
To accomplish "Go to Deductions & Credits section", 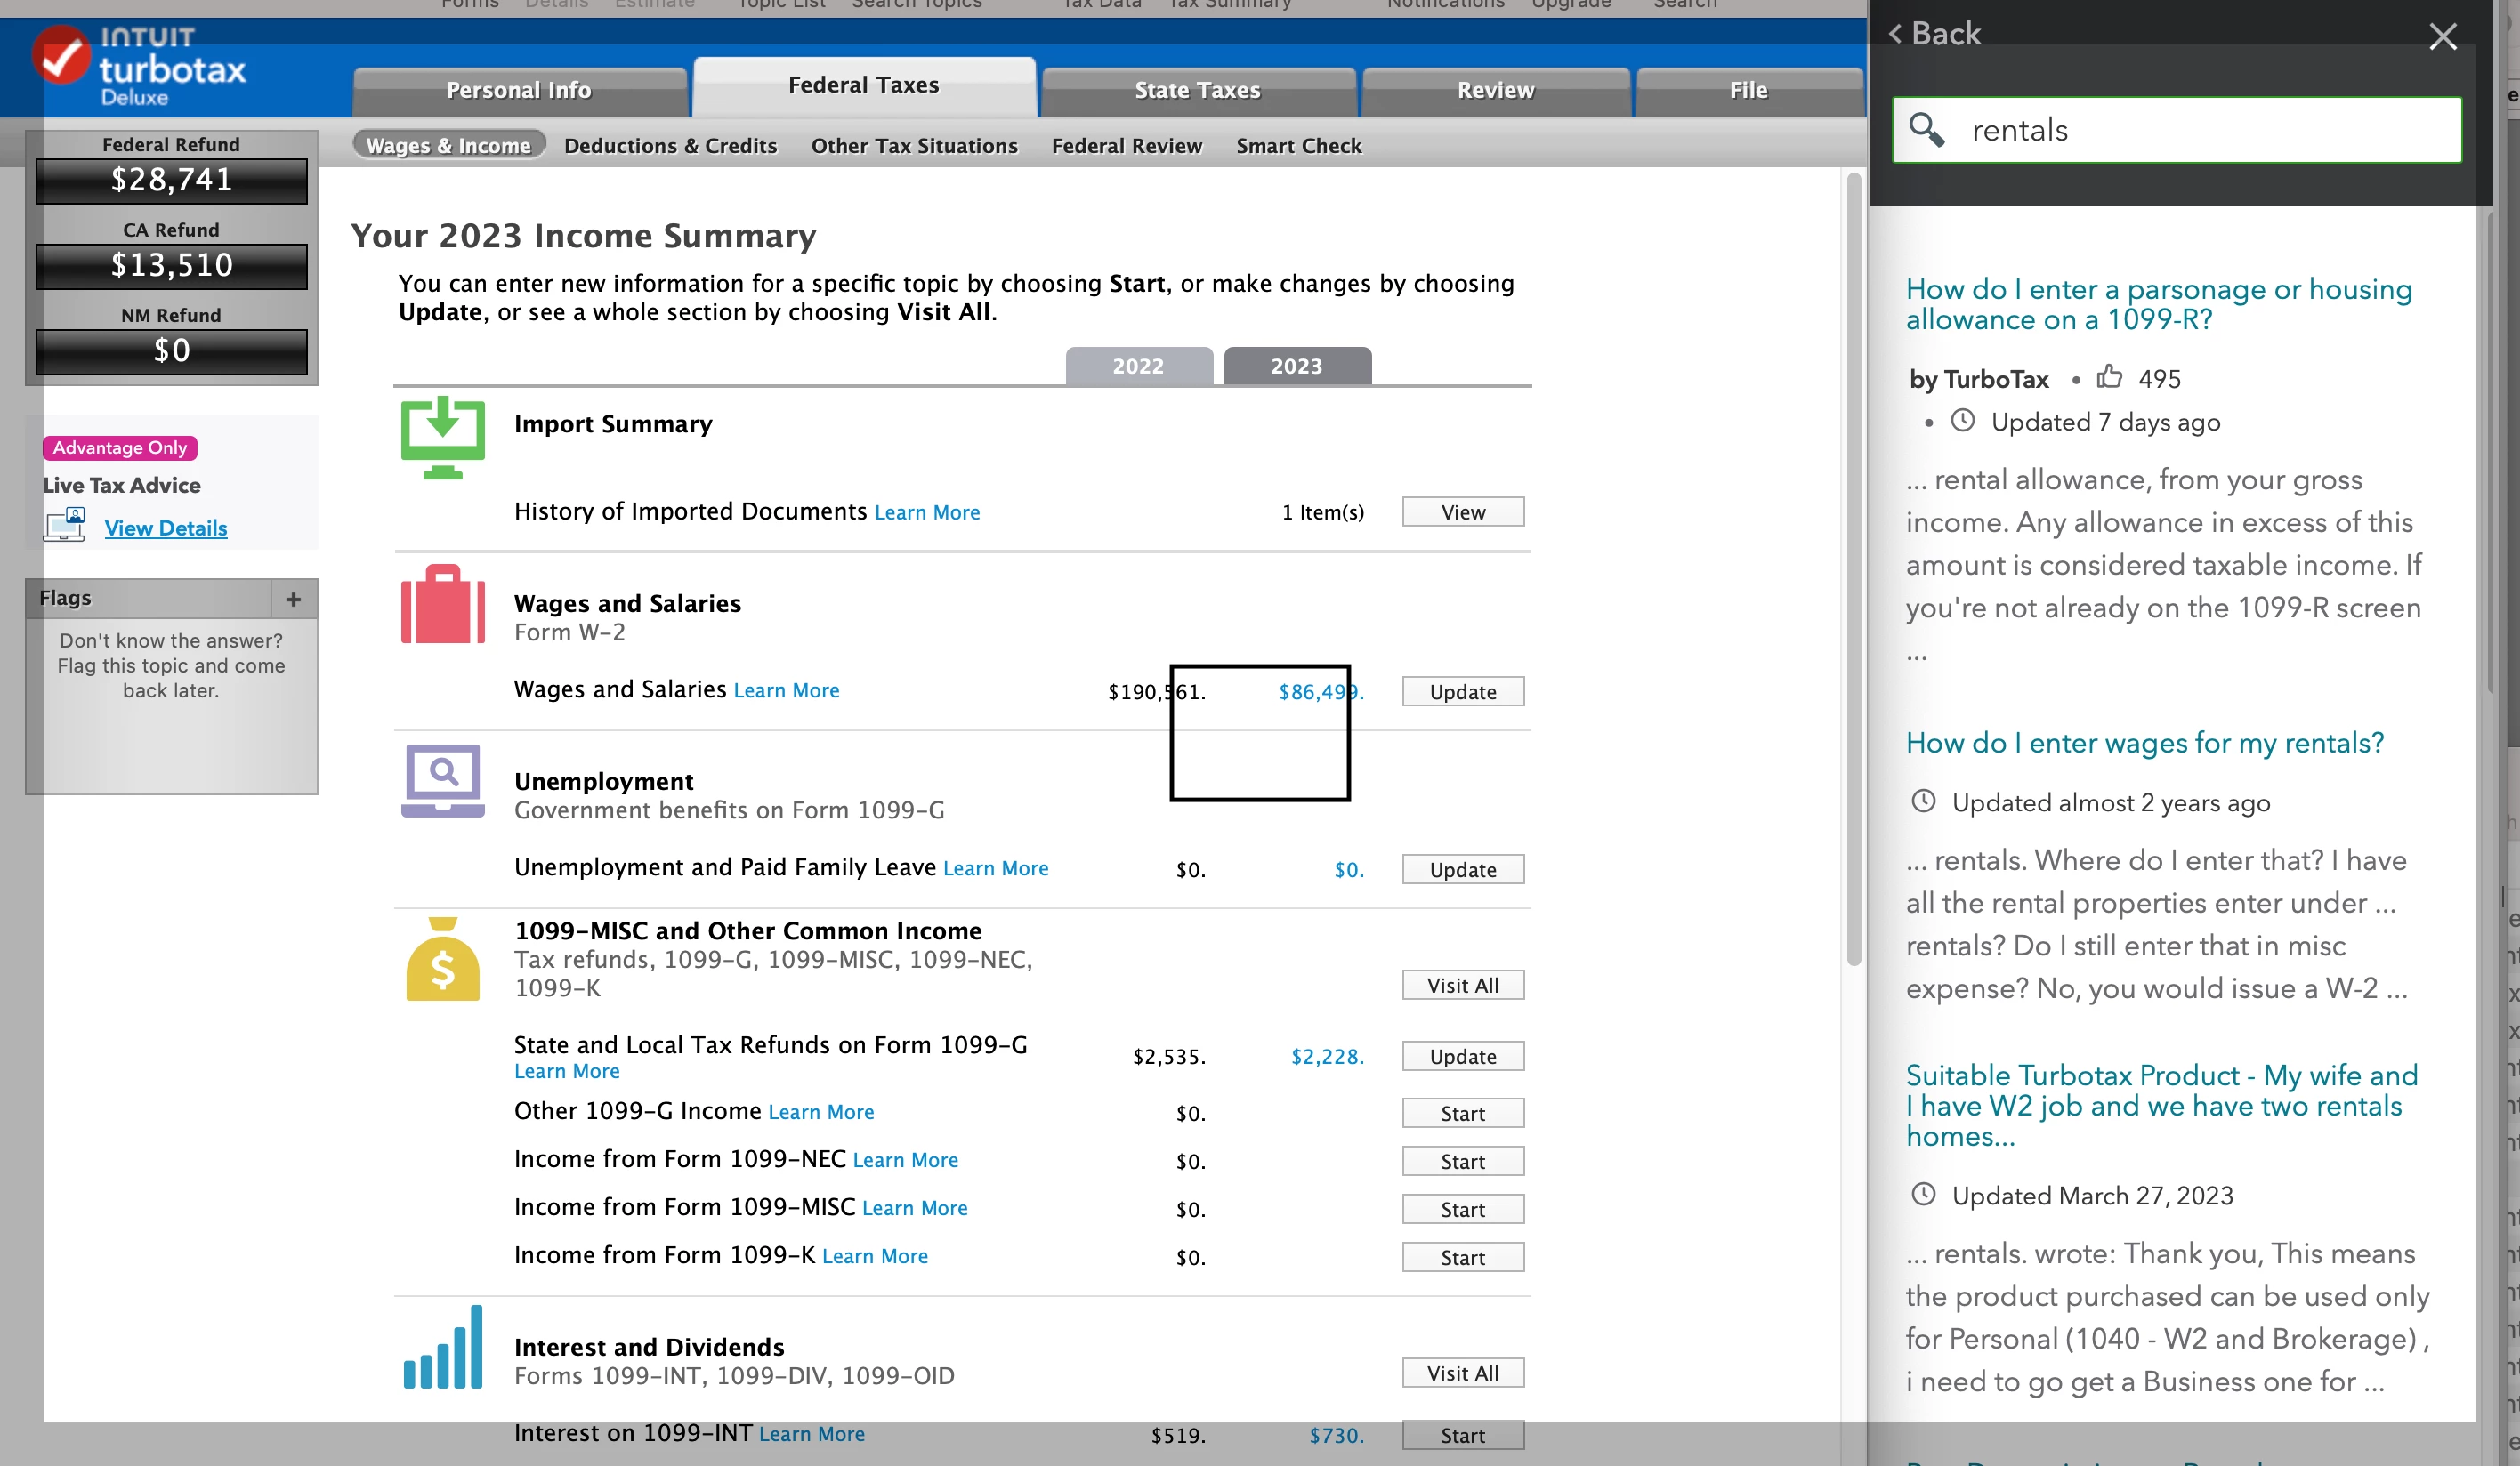I will click(670, 146).
